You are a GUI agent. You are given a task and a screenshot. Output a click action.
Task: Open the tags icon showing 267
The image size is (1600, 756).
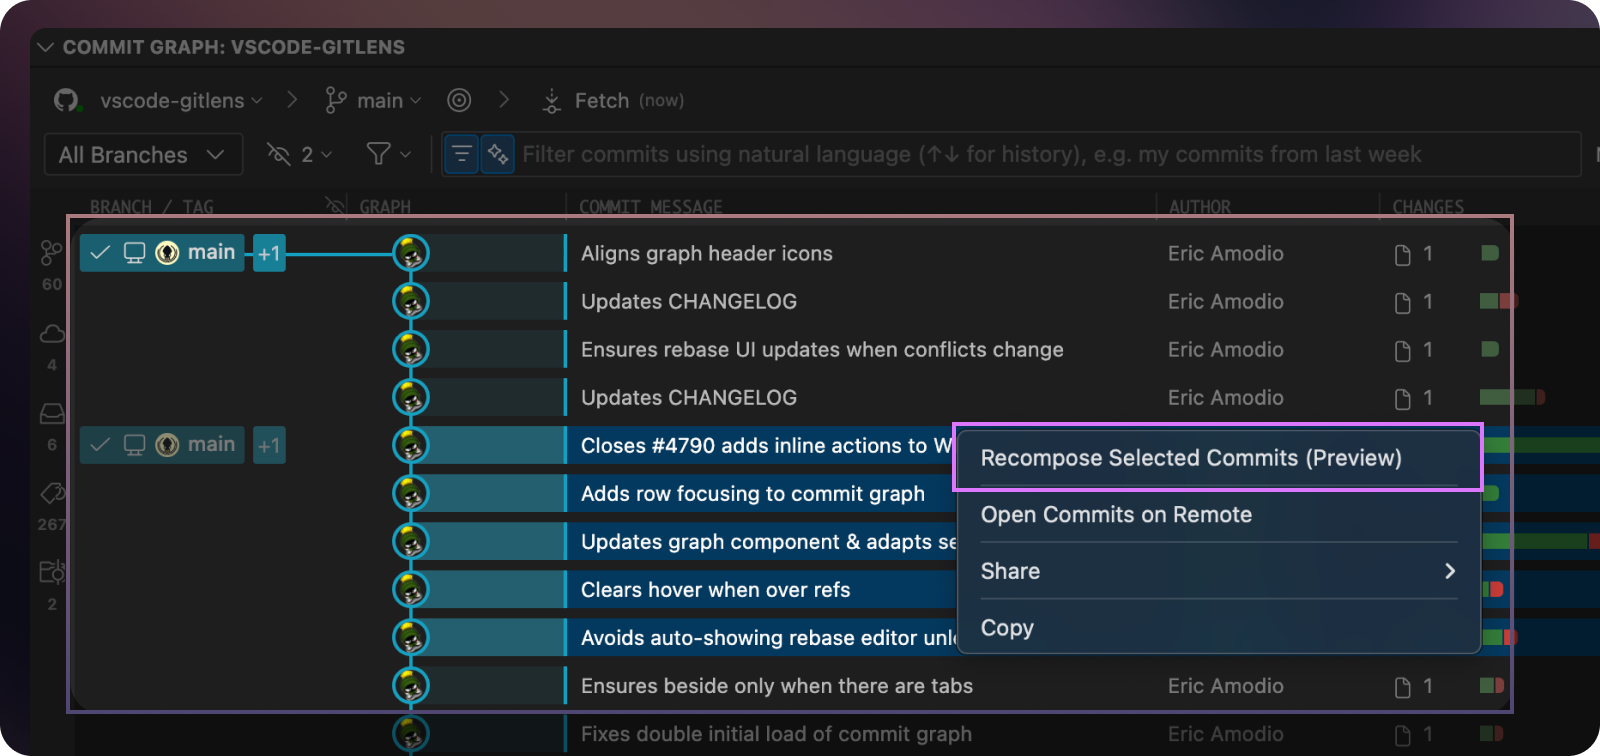pos(51,493)
